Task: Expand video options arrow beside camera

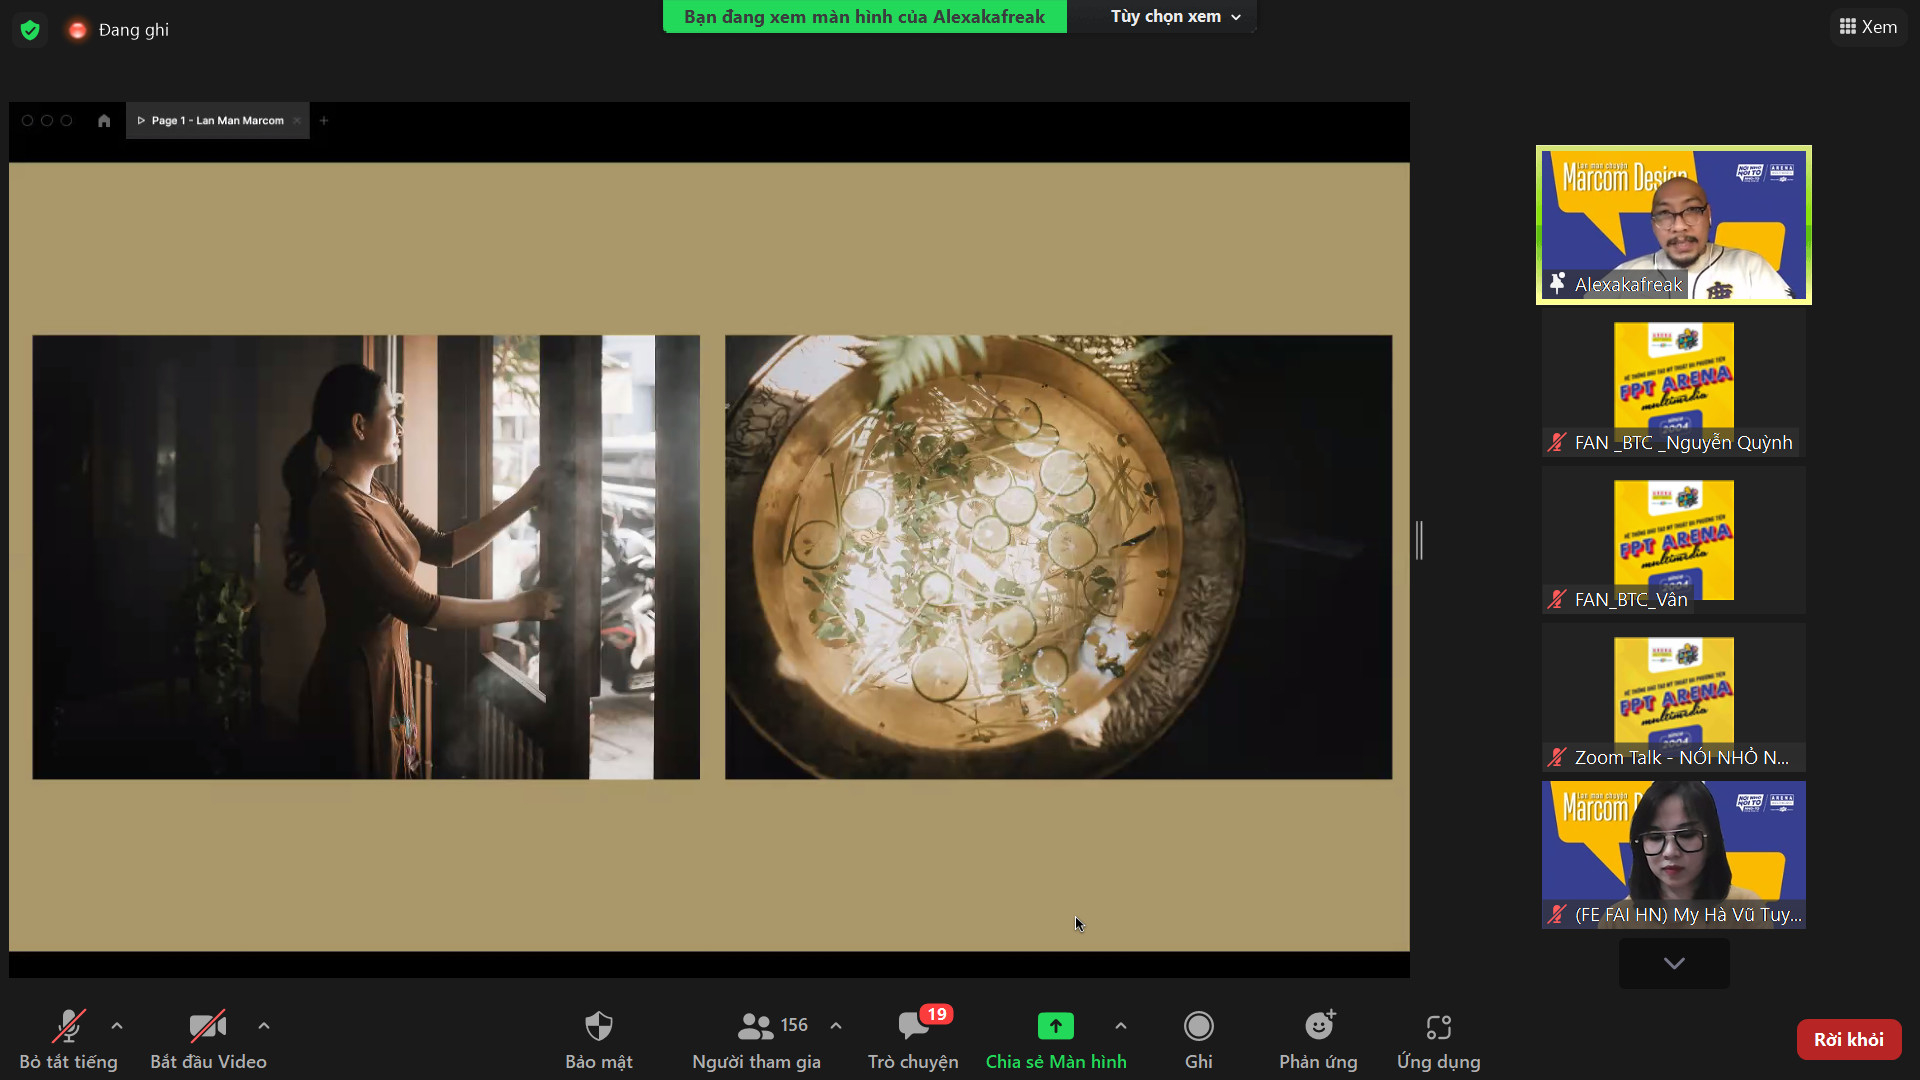Action: tap(264, 1026)
